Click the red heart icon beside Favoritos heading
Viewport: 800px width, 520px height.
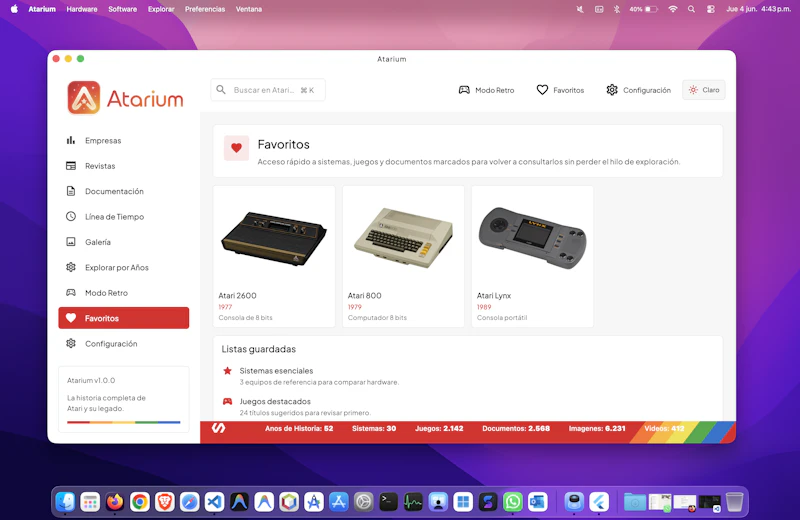point(236,148)
